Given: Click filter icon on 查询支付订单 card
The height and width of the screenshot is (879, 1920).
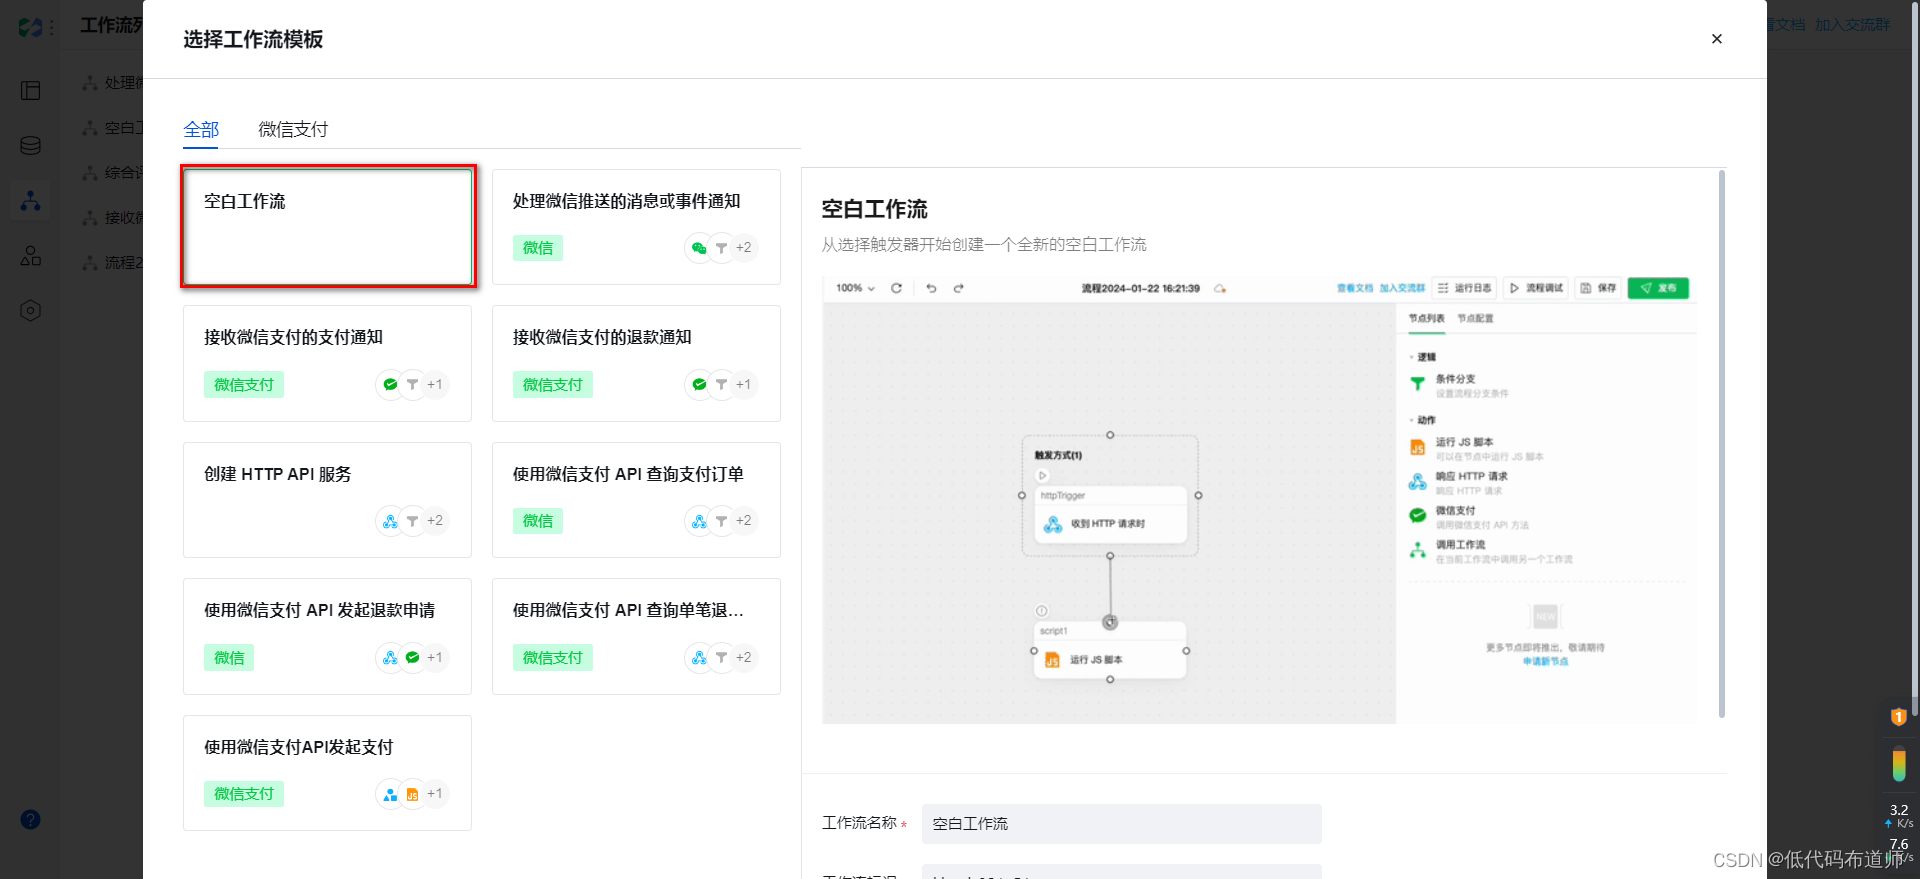Looking at the screenshot, I should [x=721, y=521].
